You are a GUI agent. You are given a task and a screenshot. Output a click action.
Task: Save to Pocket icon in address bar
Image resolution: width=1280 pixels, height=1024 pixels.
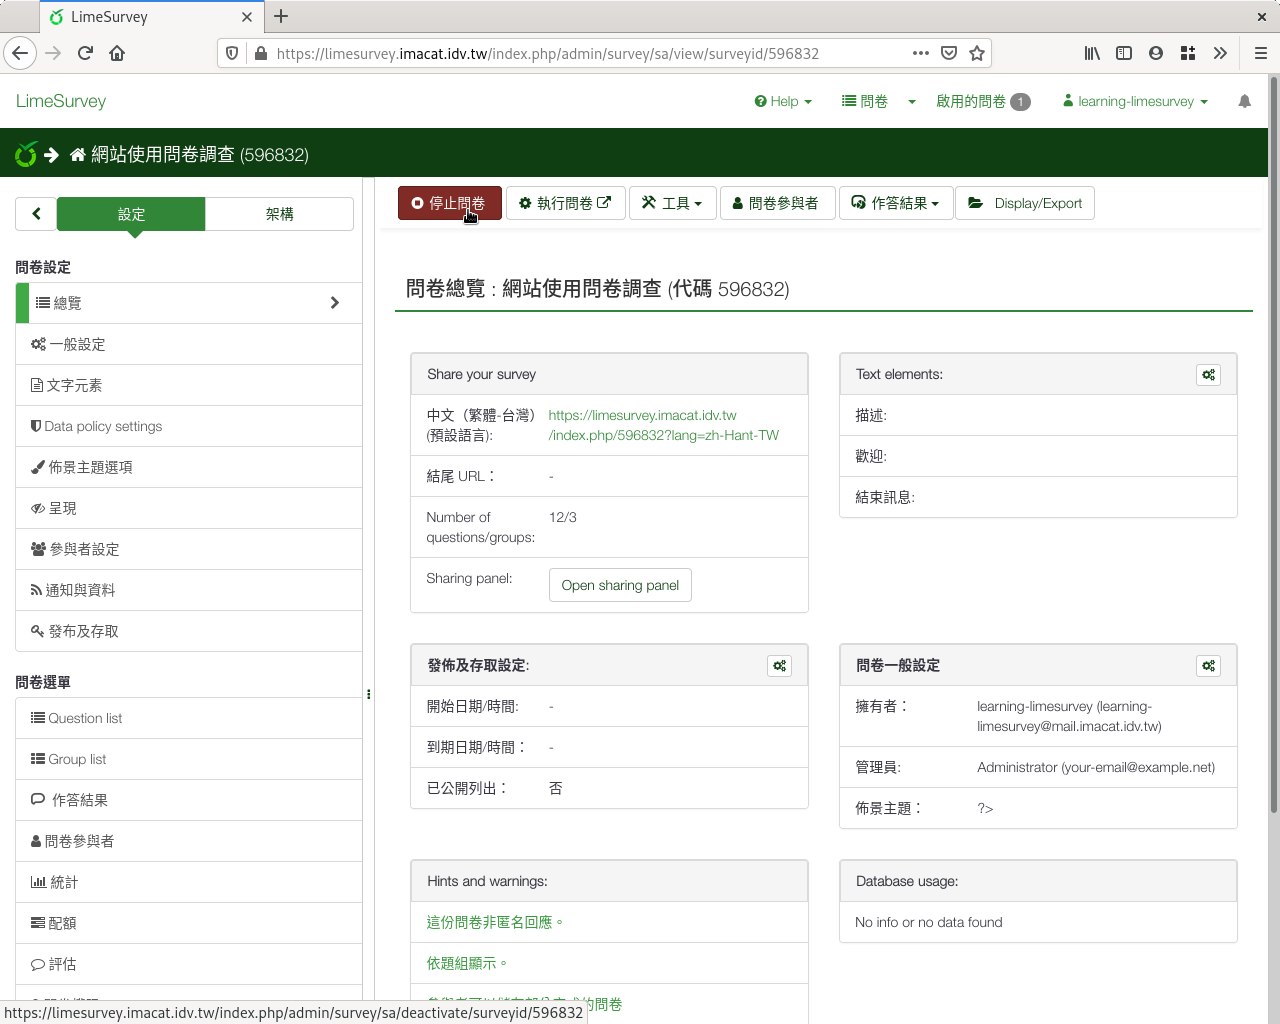(949, 53)
